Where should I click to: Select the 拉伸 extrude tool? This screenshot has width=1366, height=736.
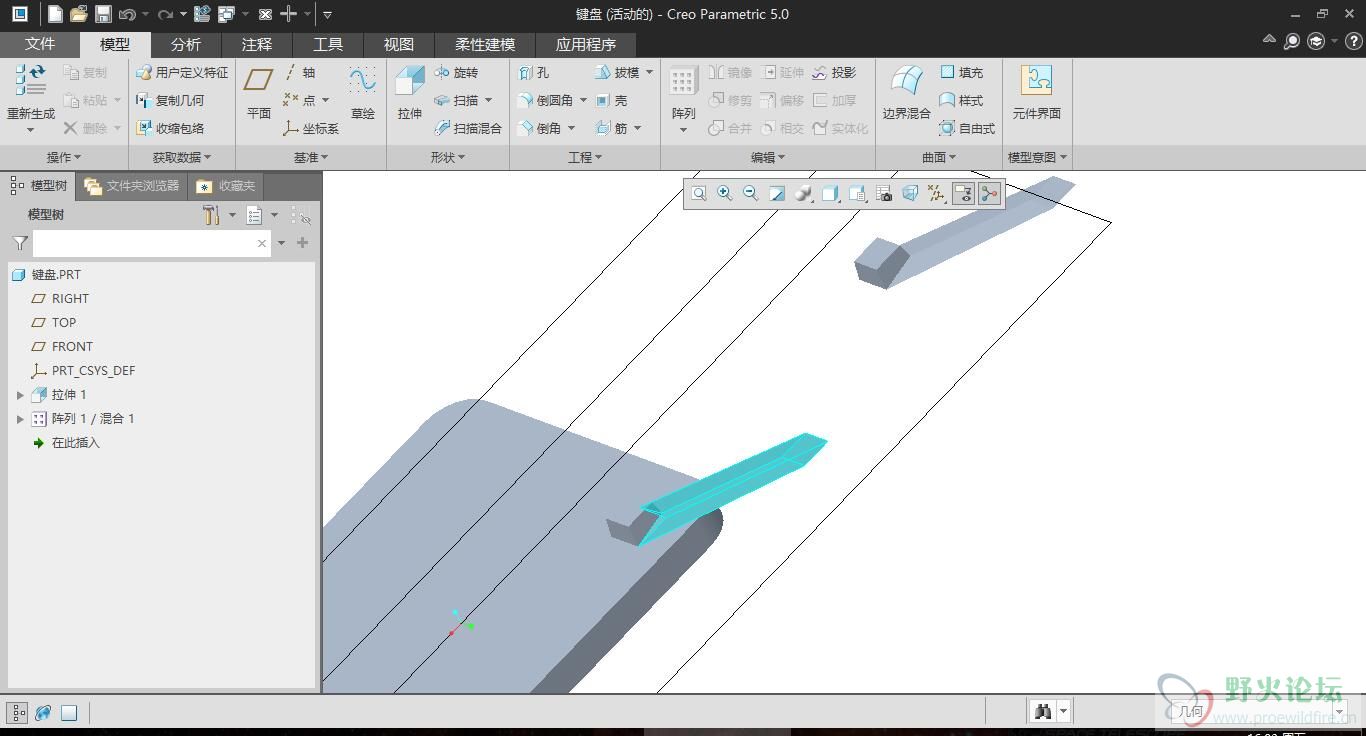coord(410,93)
